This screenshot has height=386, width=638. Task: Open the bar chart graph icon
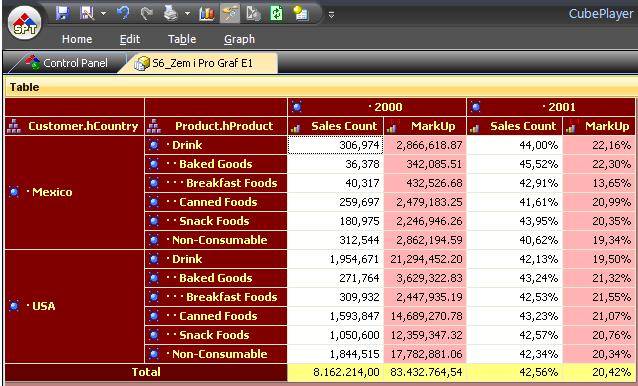207,14
